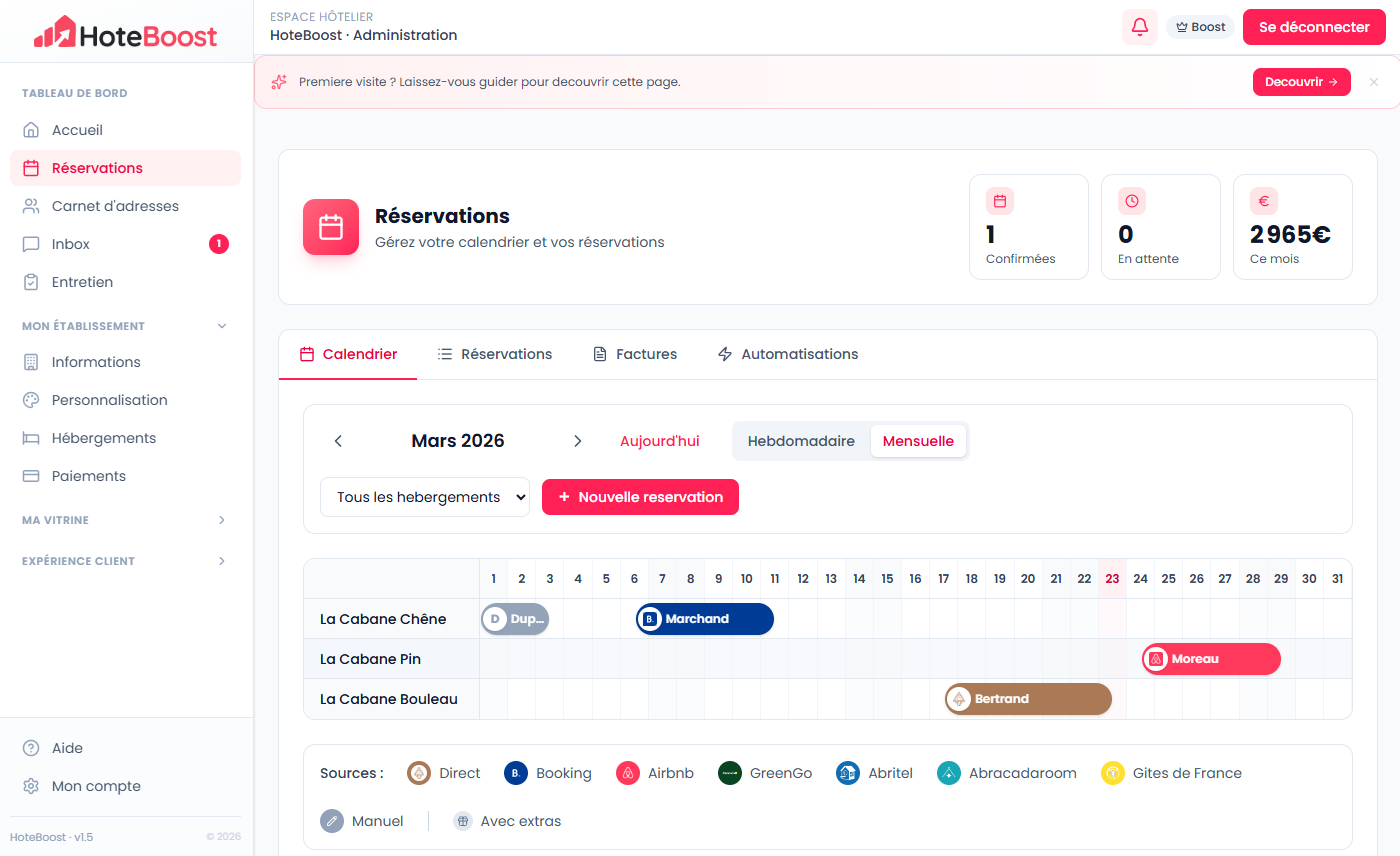Click the Nouvelle reservation button
The width and height of the screenshot is (1400, 856).
[x=640, y=497]
